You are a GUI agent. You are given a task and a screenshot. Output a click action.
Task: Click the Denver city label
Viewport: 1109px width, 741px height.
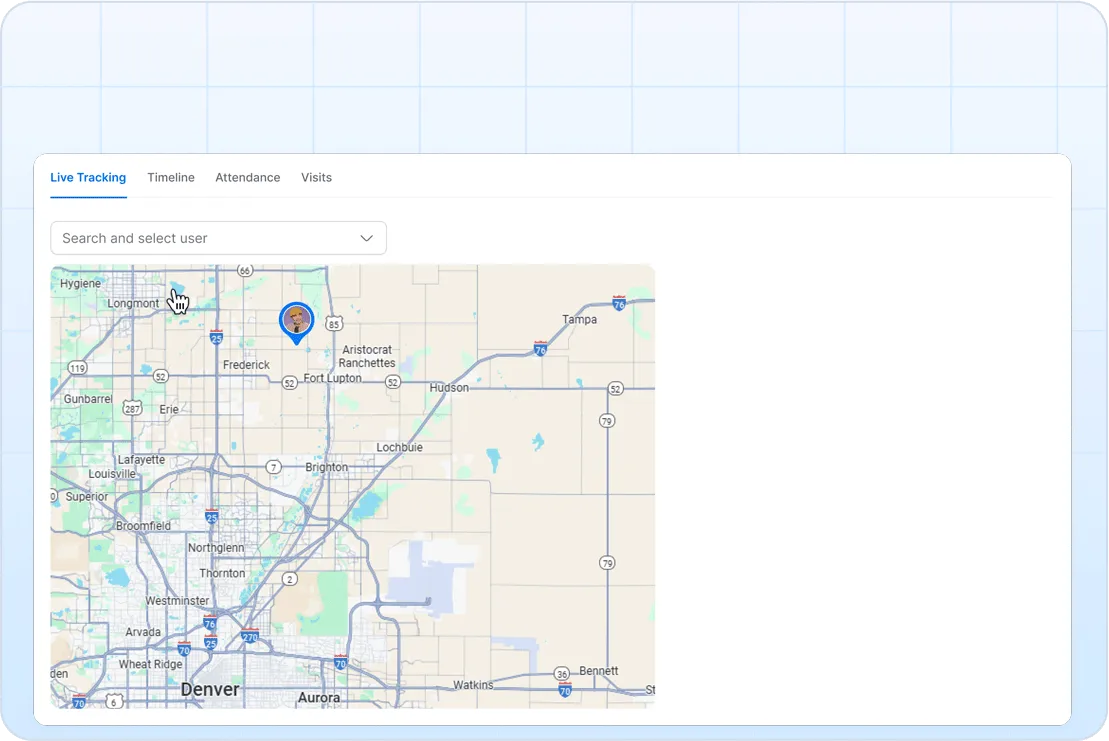pyautogui.click(x=210, y=689)
